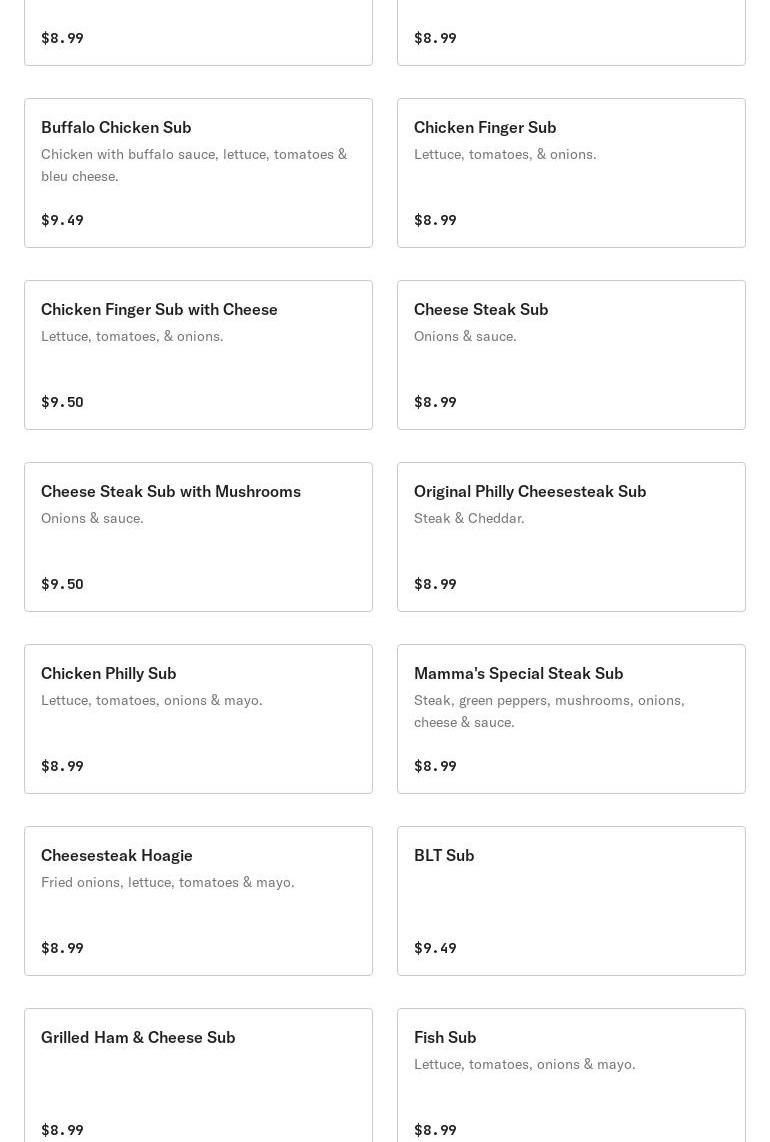Click Fried onions, lettuce, tomatoes description
Image resolution: width=770 pixels, height=1142 pixels.
coord(168,882)
